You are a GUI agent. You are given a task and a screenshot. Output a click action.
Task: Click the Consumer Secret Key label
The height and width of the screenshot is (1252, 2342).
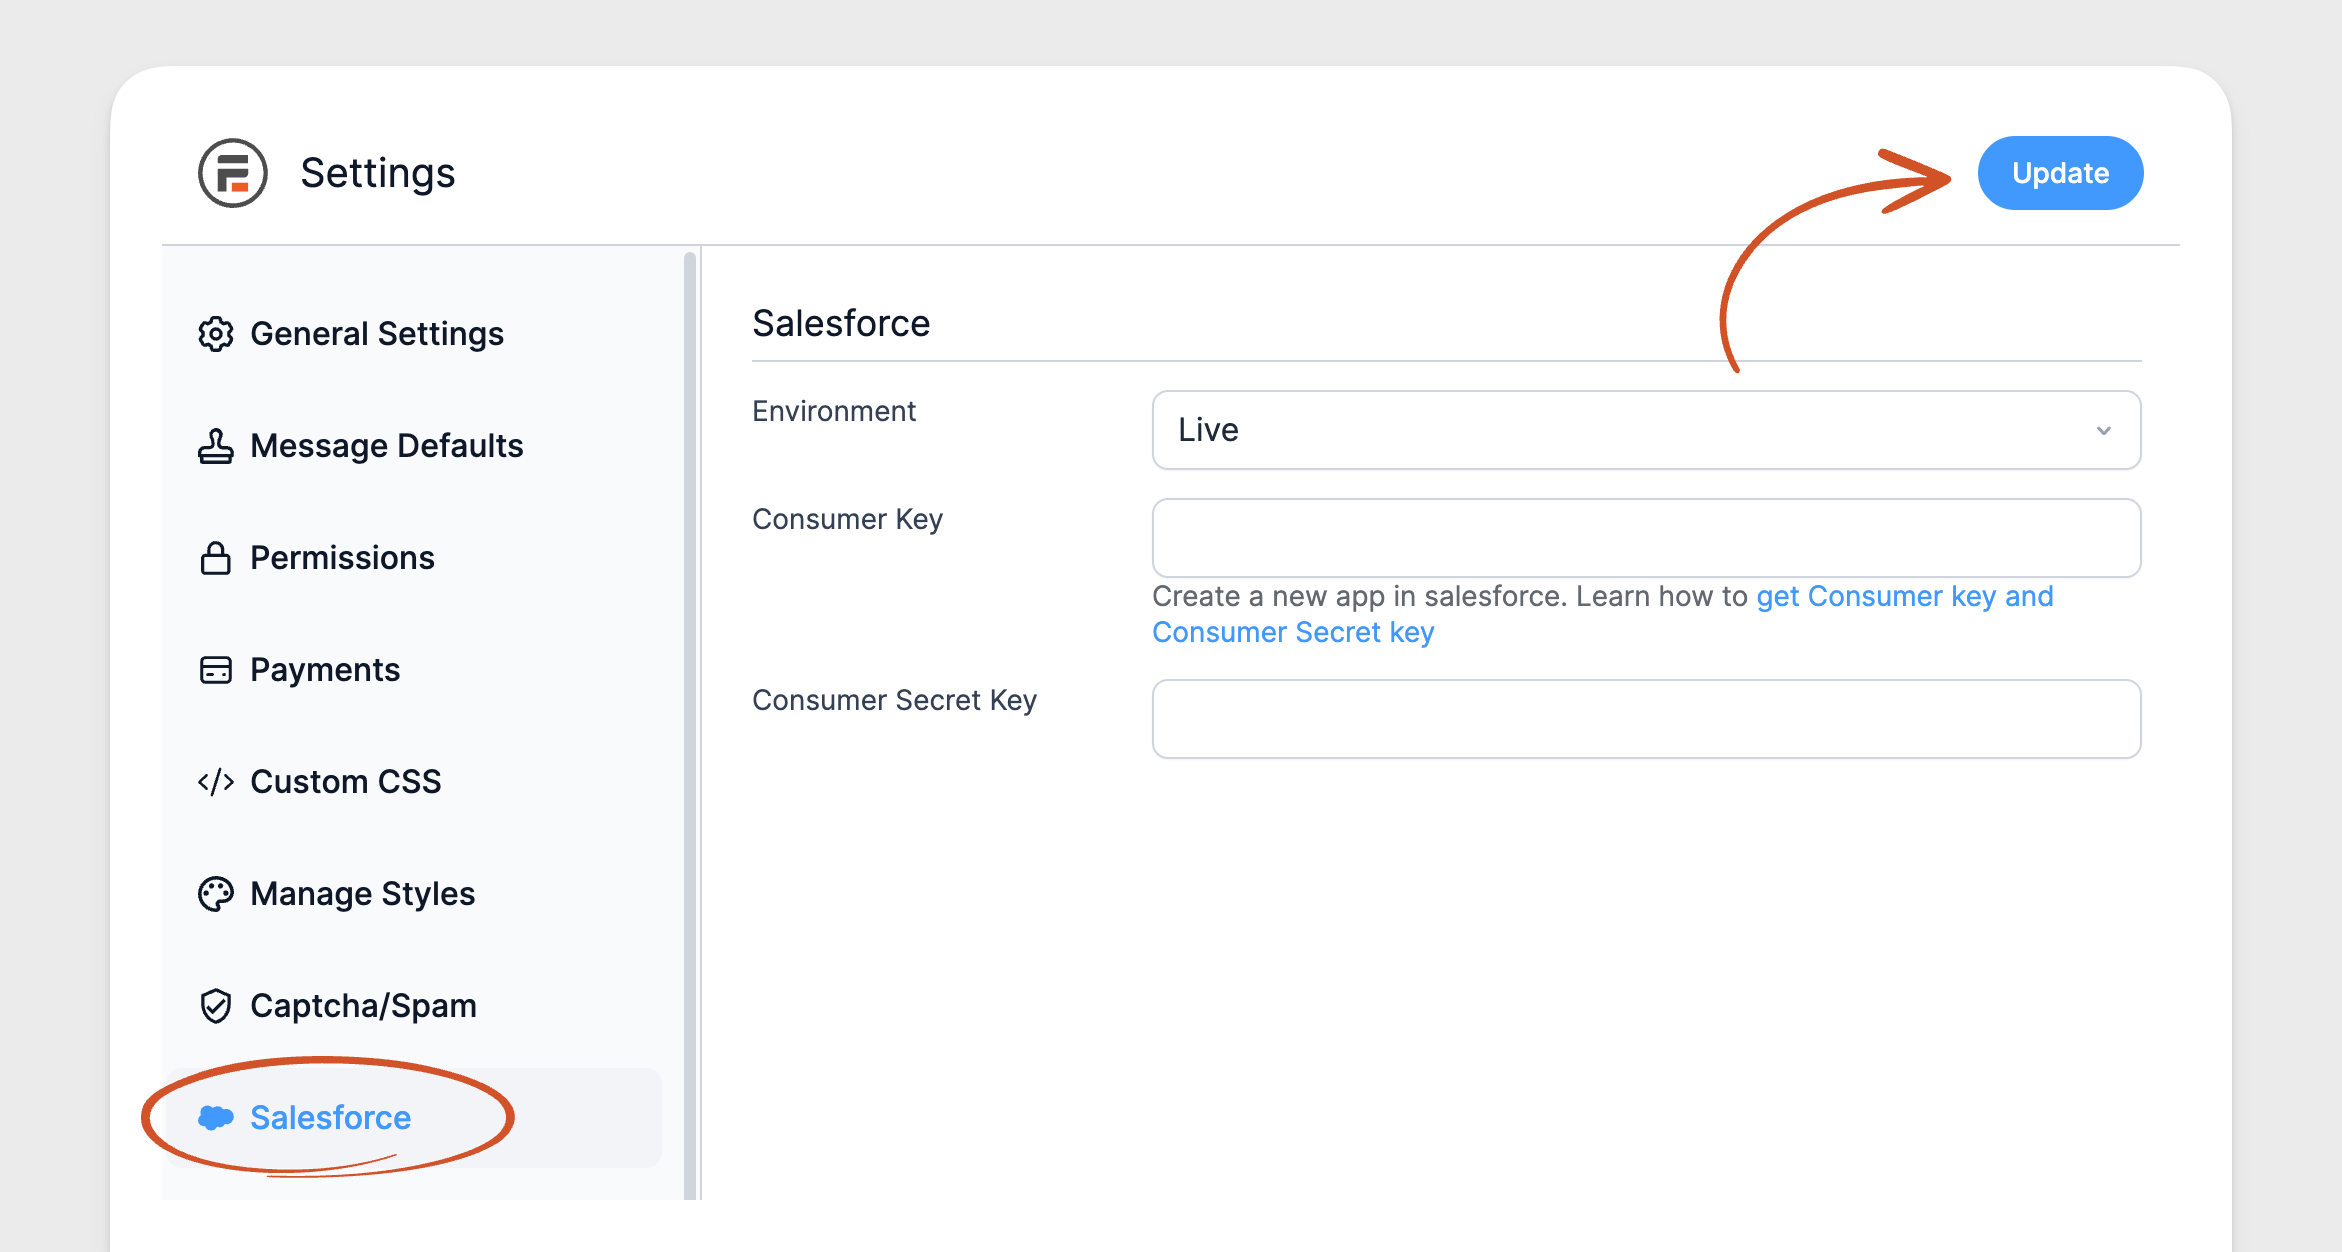tap(894, 700)
